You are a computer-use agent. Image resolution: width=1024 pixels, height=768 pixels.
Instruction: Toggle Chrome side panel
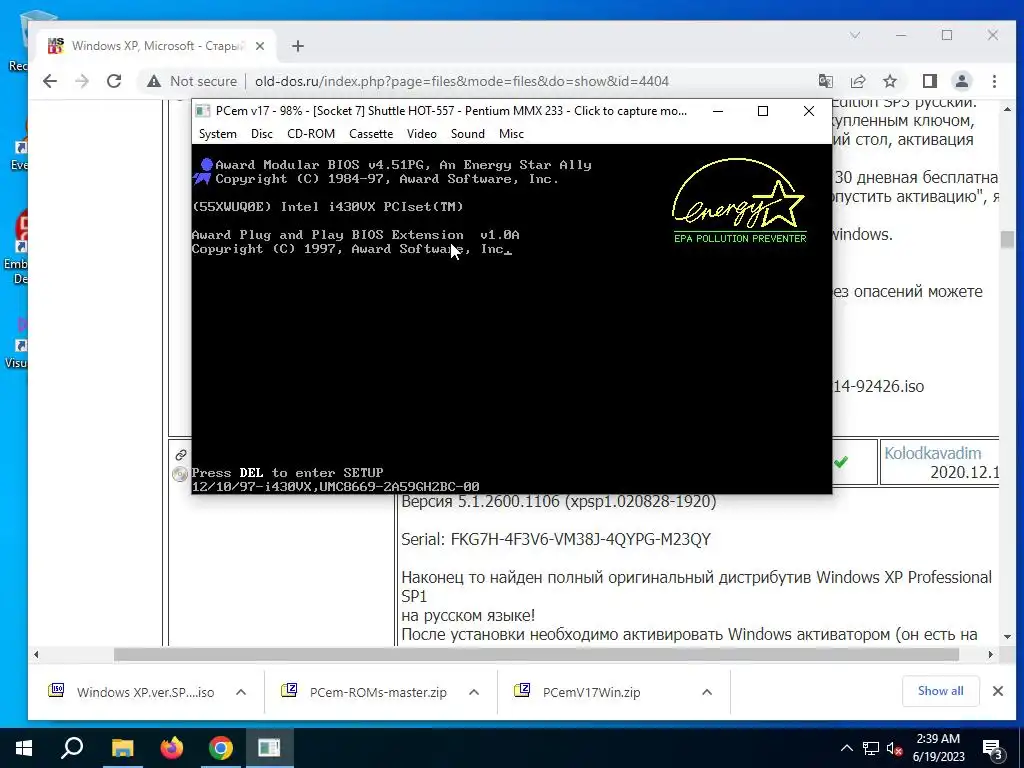pyautogui.click(x=929, y=81)
